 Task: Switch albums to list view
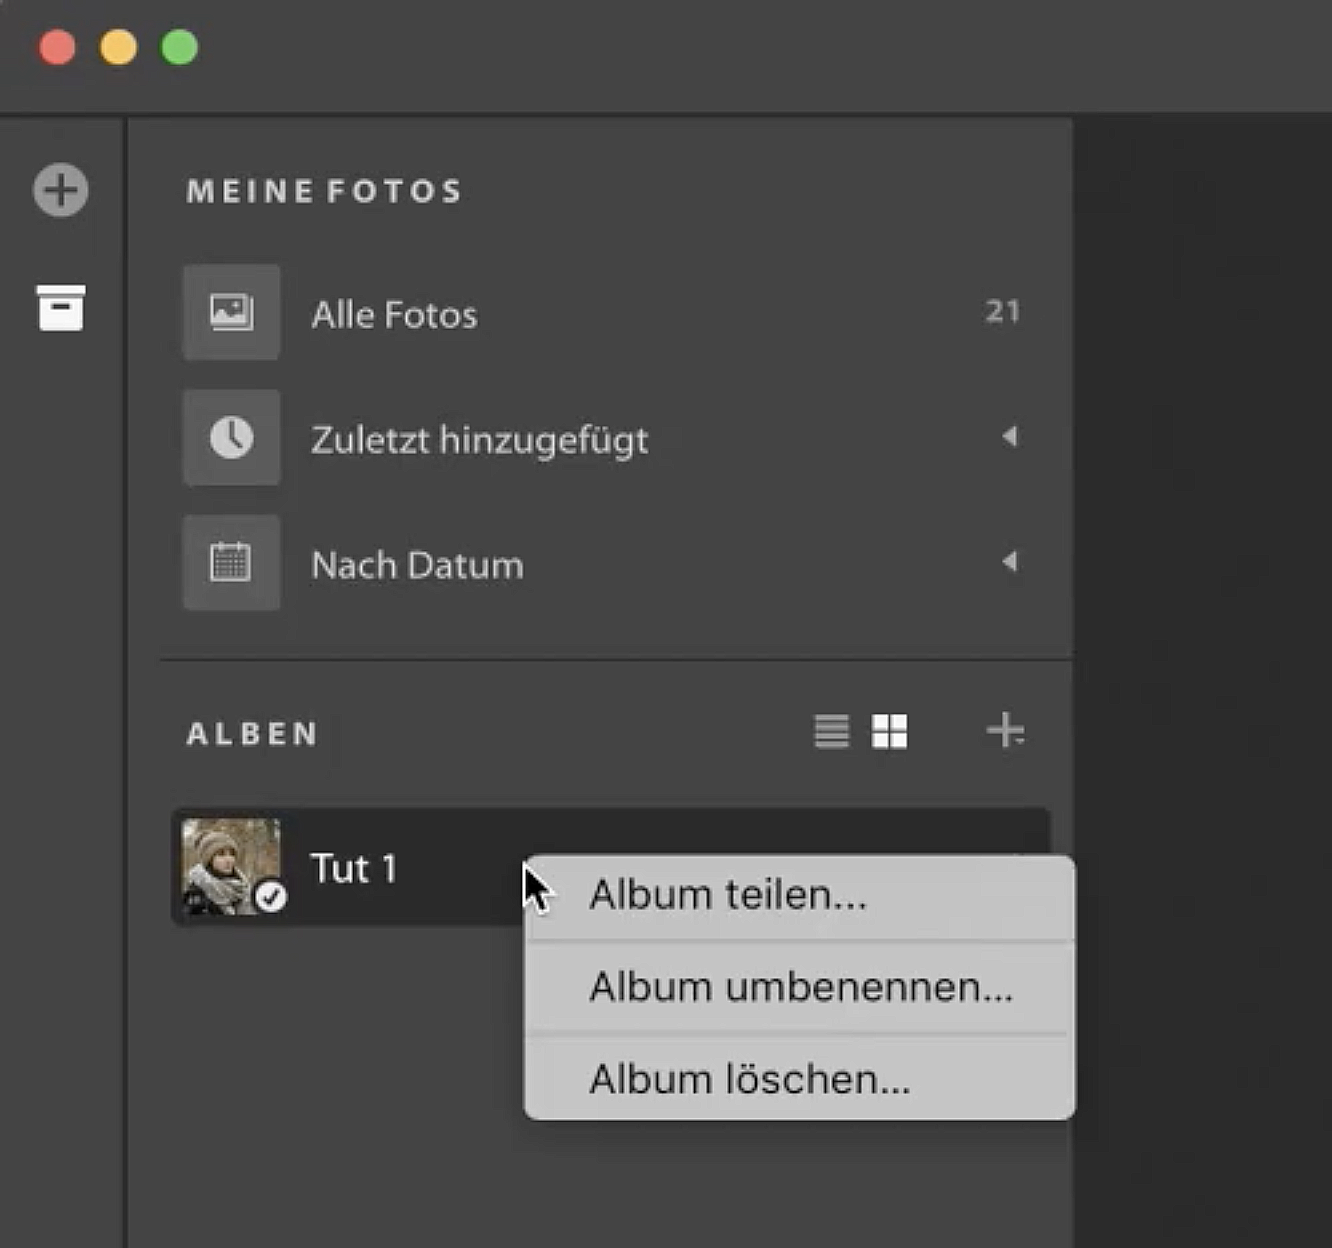(x=832, y=731)
